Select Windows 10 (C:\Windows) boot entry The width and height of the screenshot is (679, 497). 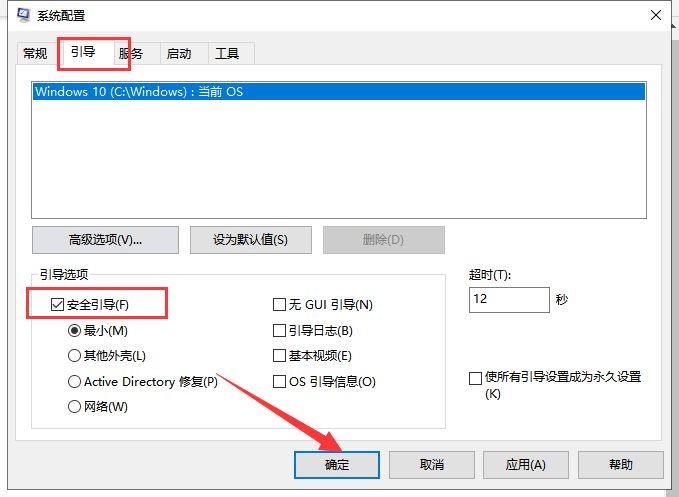(x=339, y=92)
